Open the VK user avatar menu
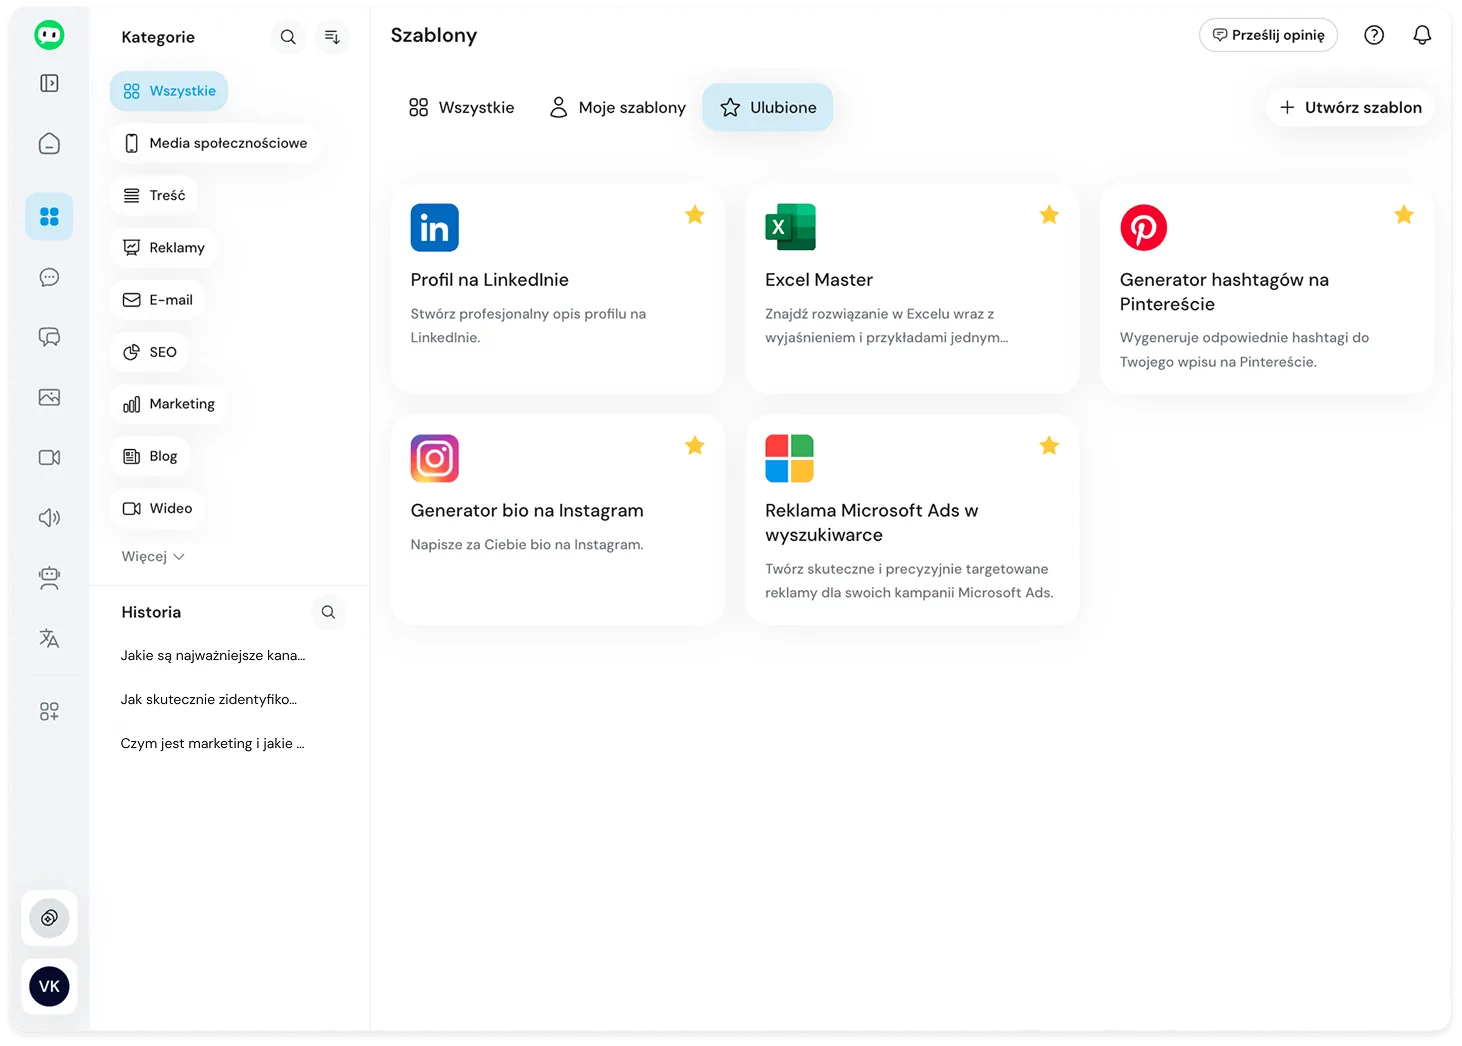Viewport: 1462px width, 1046px height. (x=49, y=986)
